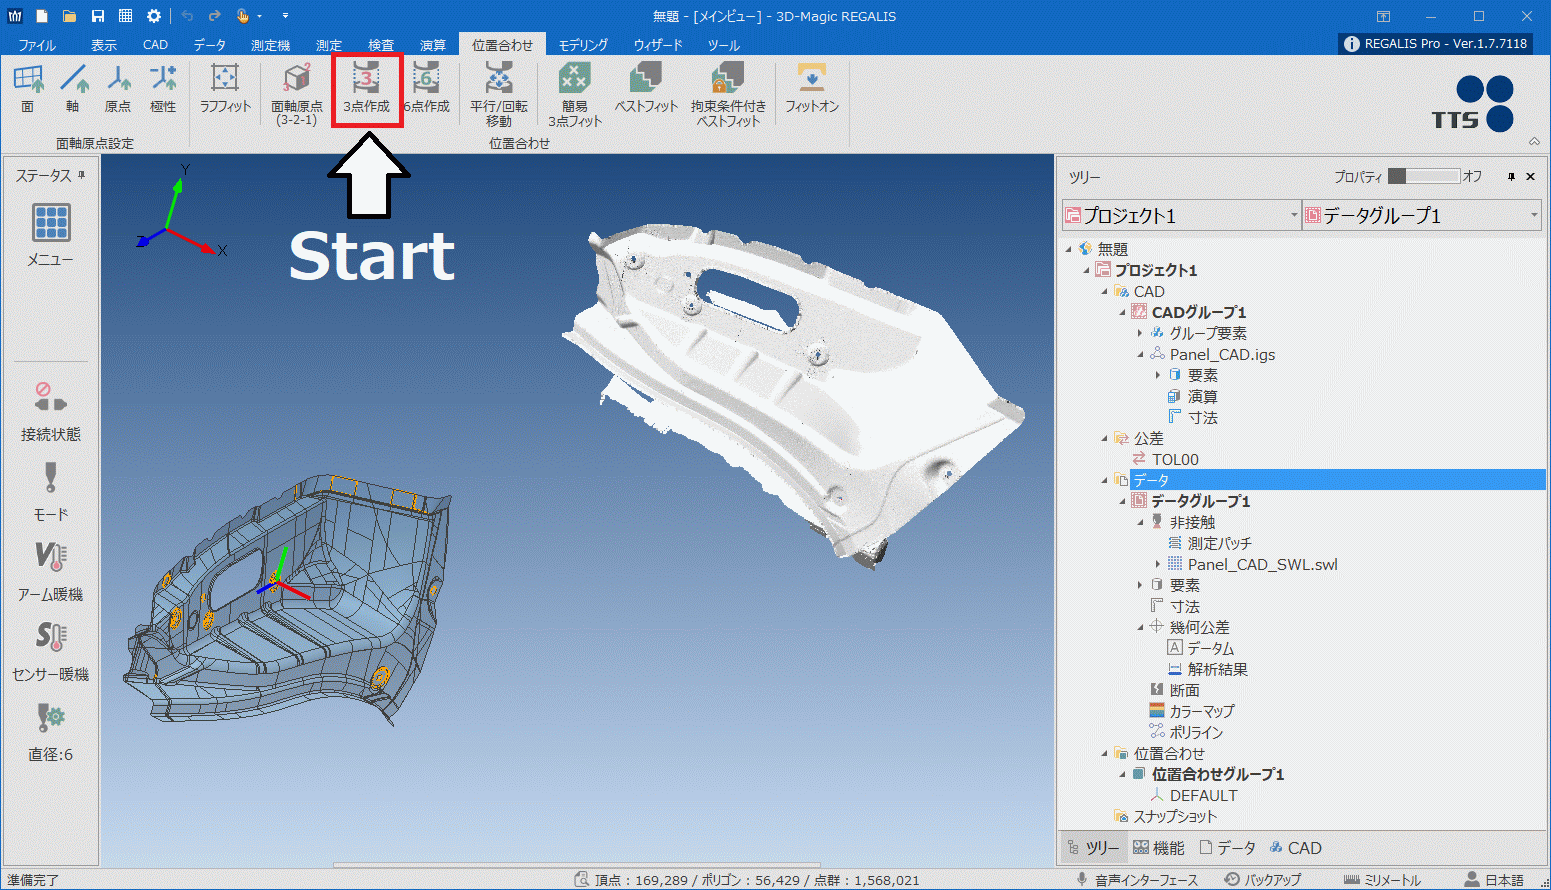Pin the ステータス panel
The image size is (1551, 890).
[82, 175]
